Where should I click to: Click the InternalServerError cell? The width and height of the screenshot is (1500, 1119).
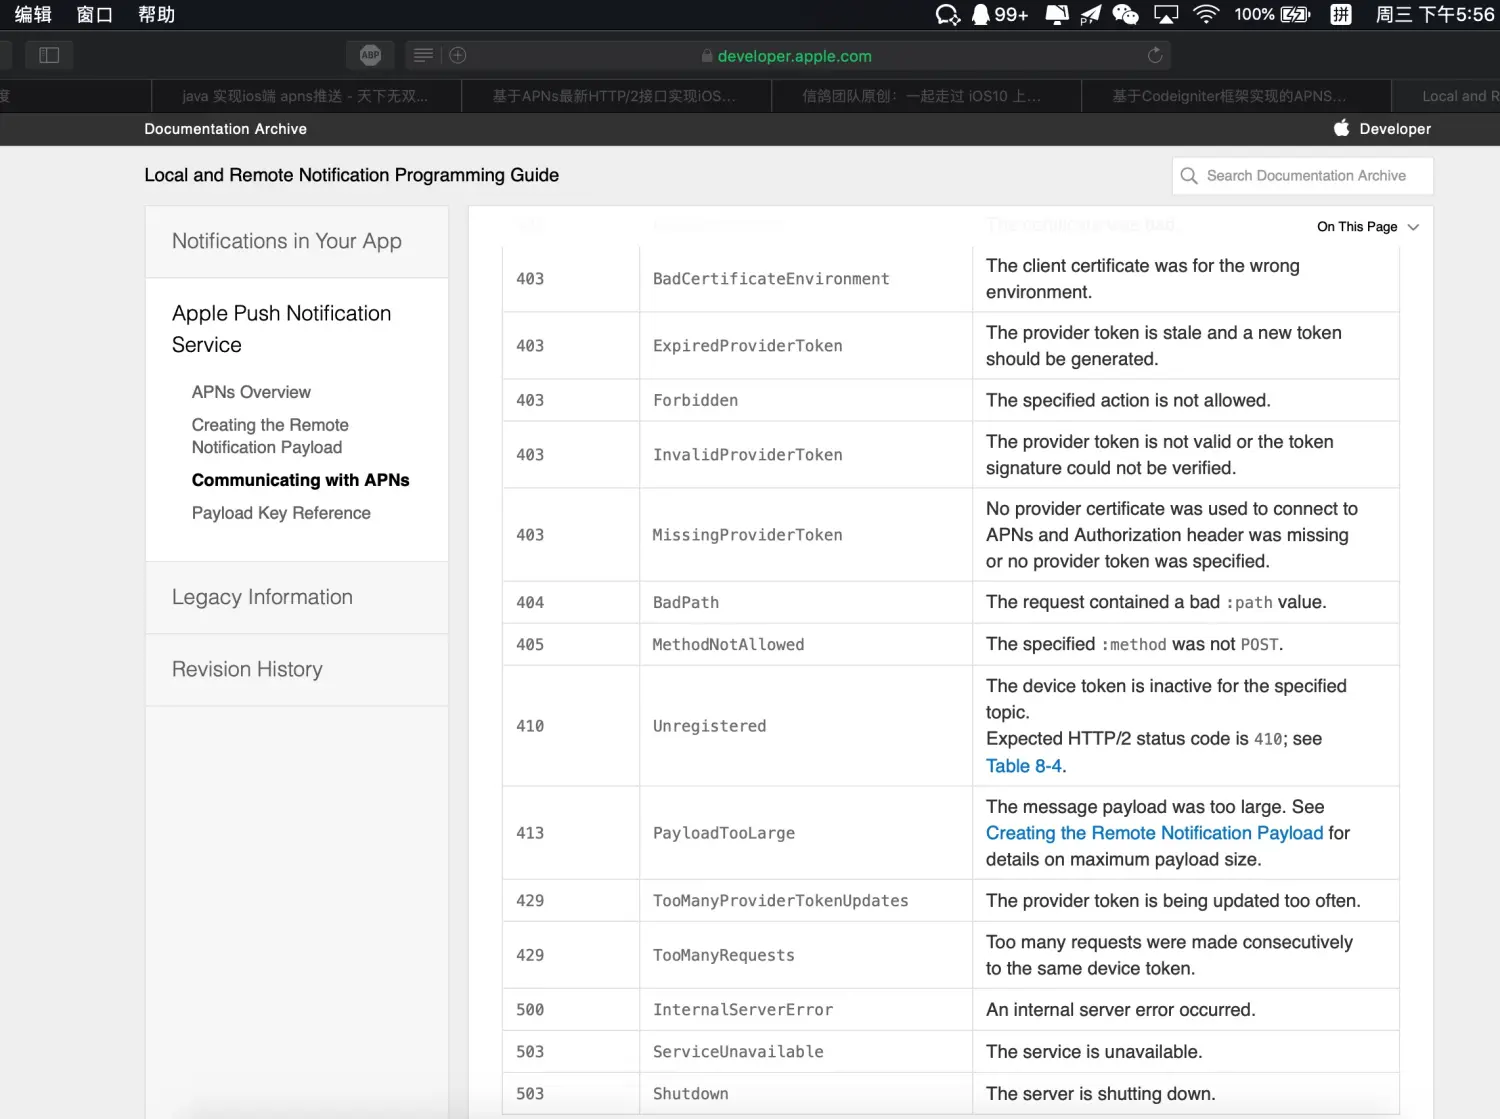805,1010
